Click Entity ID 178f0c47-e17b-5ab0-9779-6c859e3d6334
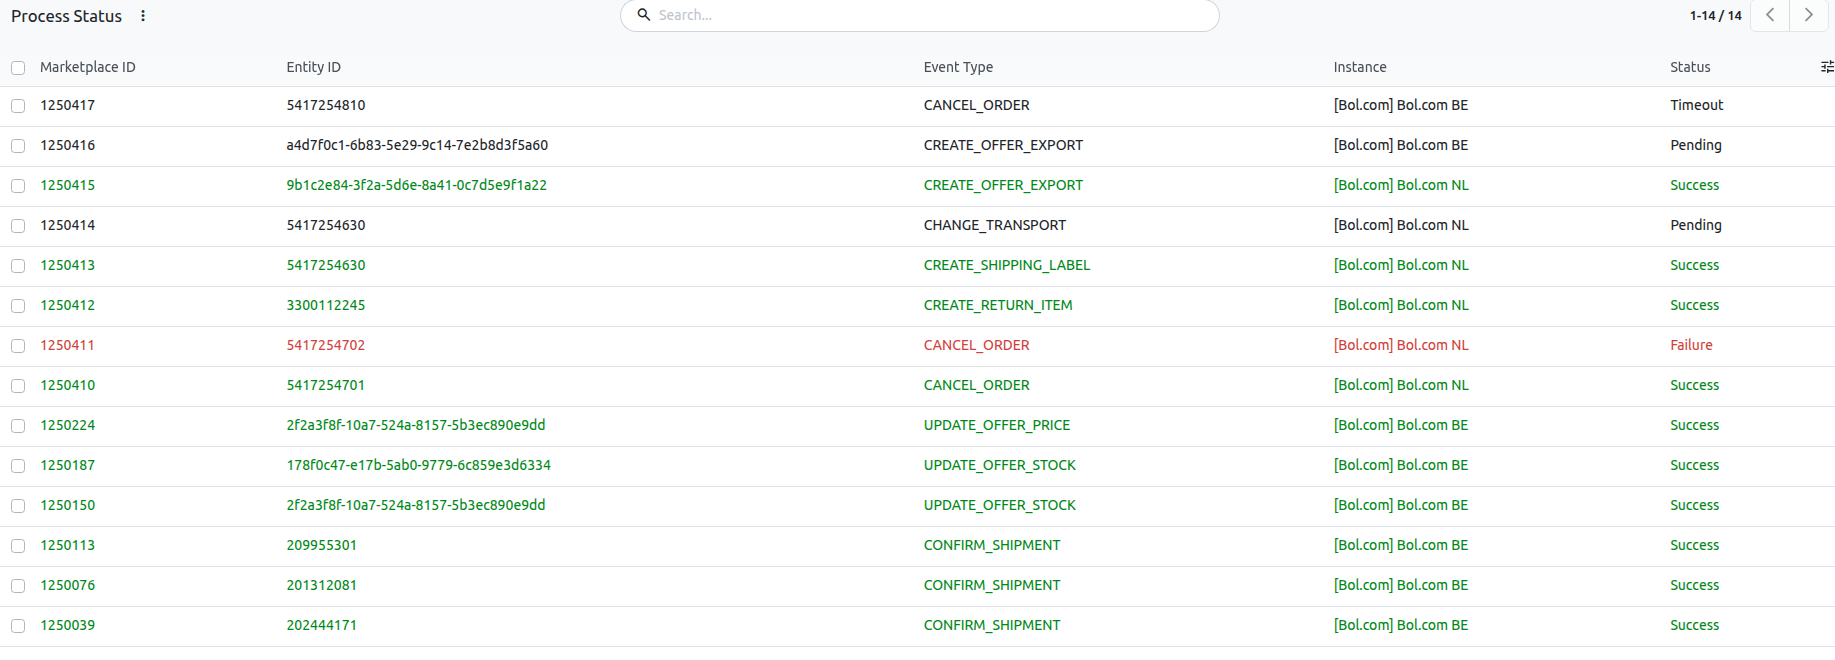The height and width of the screenshot is (660, 1835). (419, 465)
